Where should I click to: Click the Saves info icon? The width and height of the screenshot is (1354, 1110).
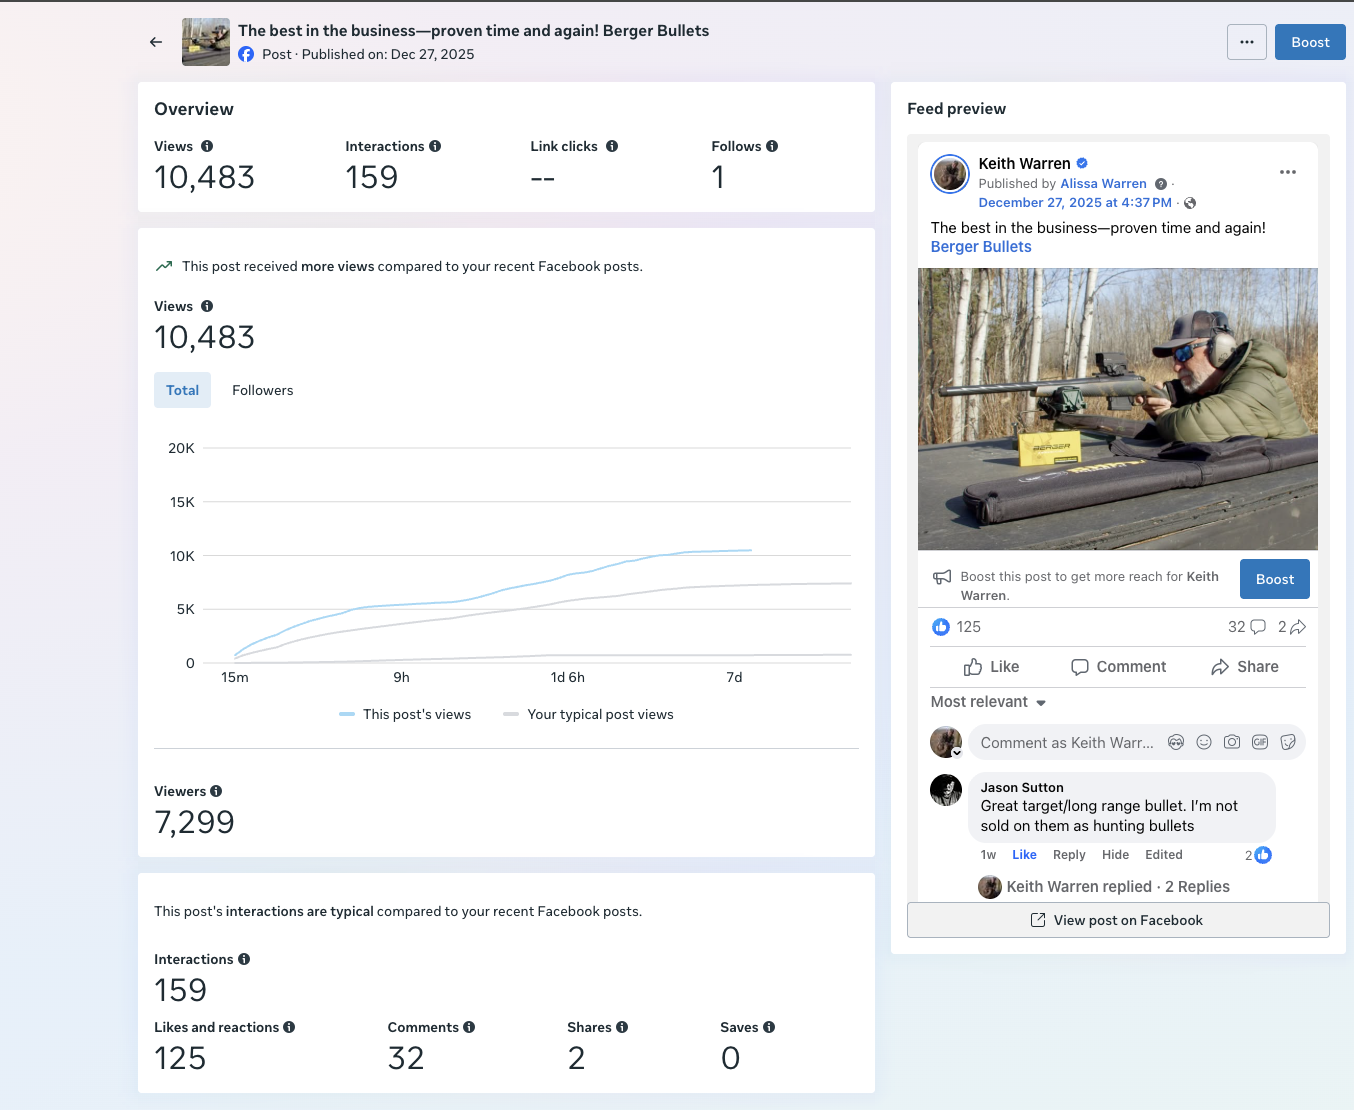coord(769,1027)
